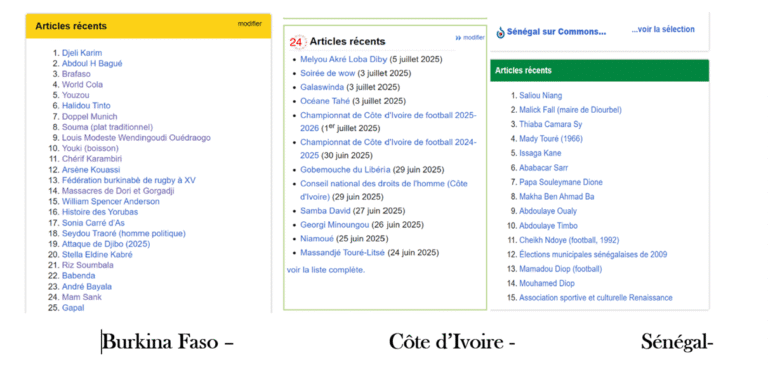Open Melyou Akré Loba Diby article
The width and height of the screenshot is (768, 367).
(344, 59)
